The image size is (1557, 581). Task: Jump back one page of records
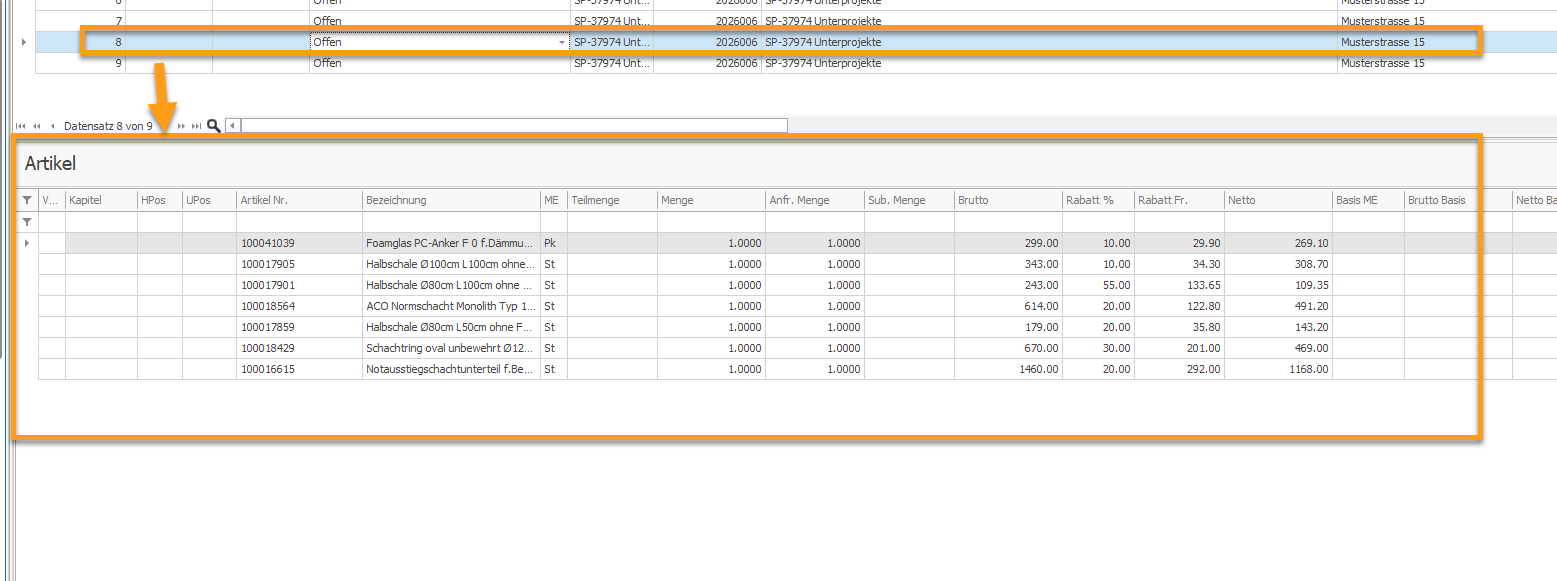[36, 126]
